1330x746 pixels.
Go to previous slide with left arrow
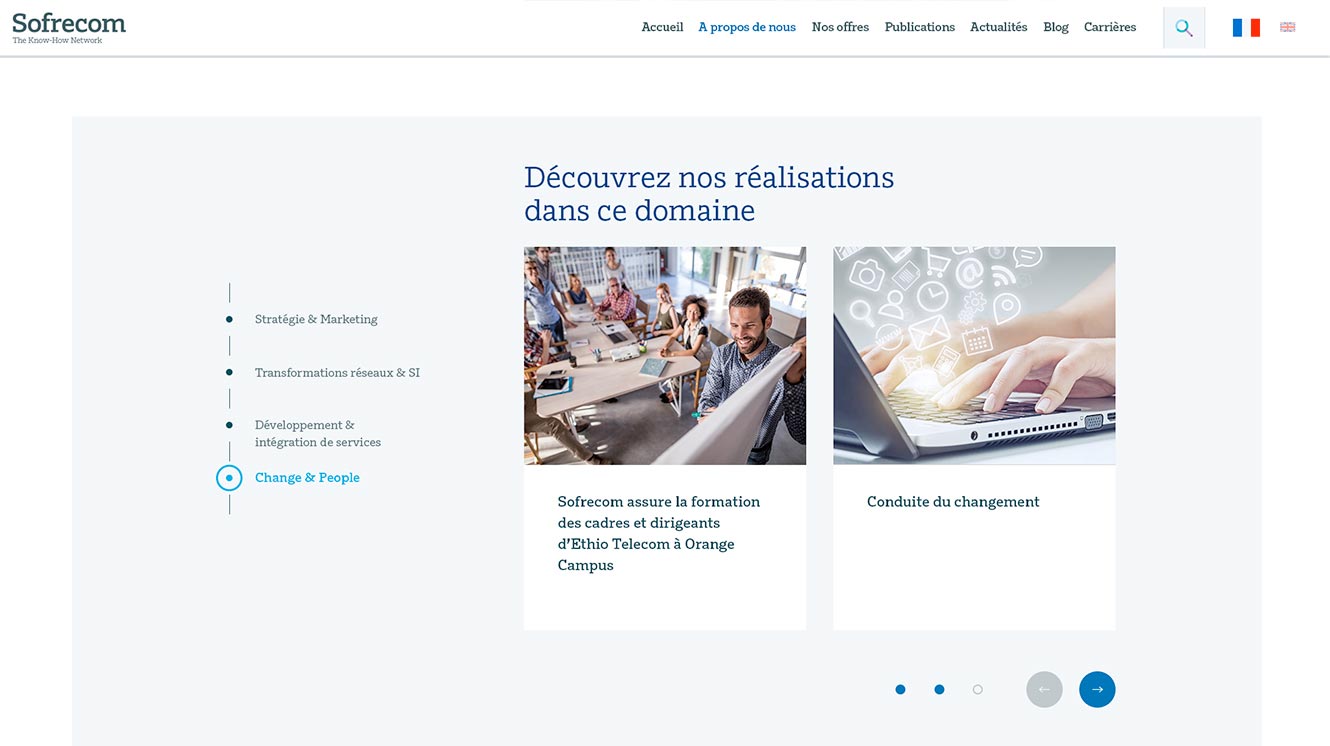(x=1044, y=689)
